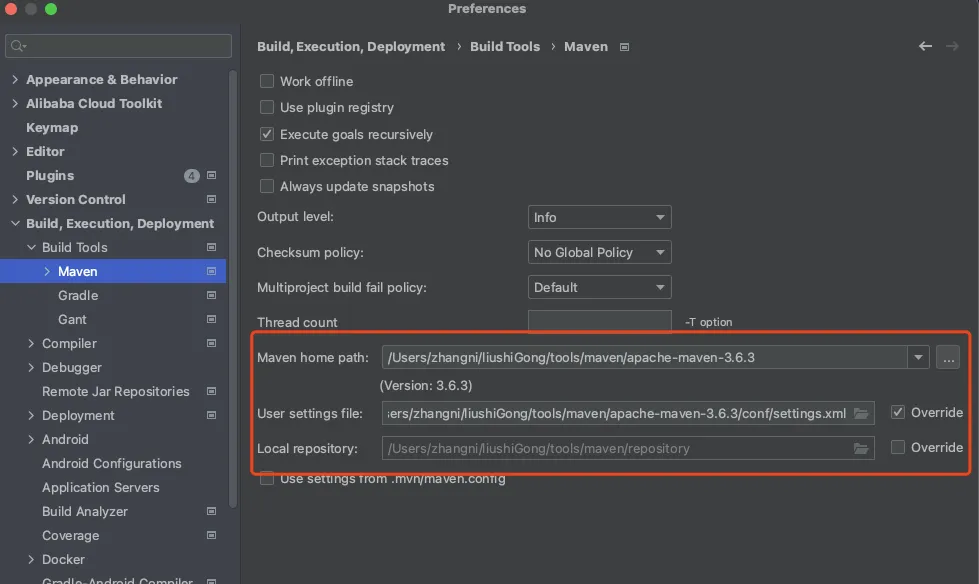Click the Maven home path browse button
Image resolution: width=979 pixels, height=584 pixels.
(948, 357)
